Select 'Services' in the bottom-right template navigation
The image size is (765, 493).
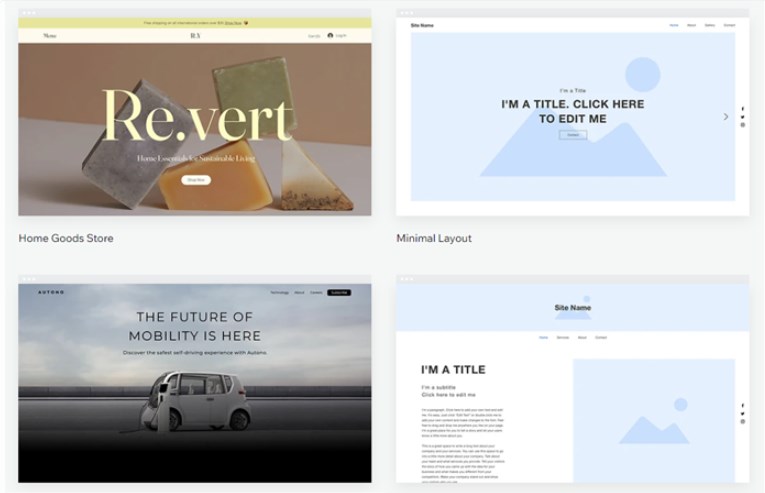pyautogui.click(x=563, y=337)
